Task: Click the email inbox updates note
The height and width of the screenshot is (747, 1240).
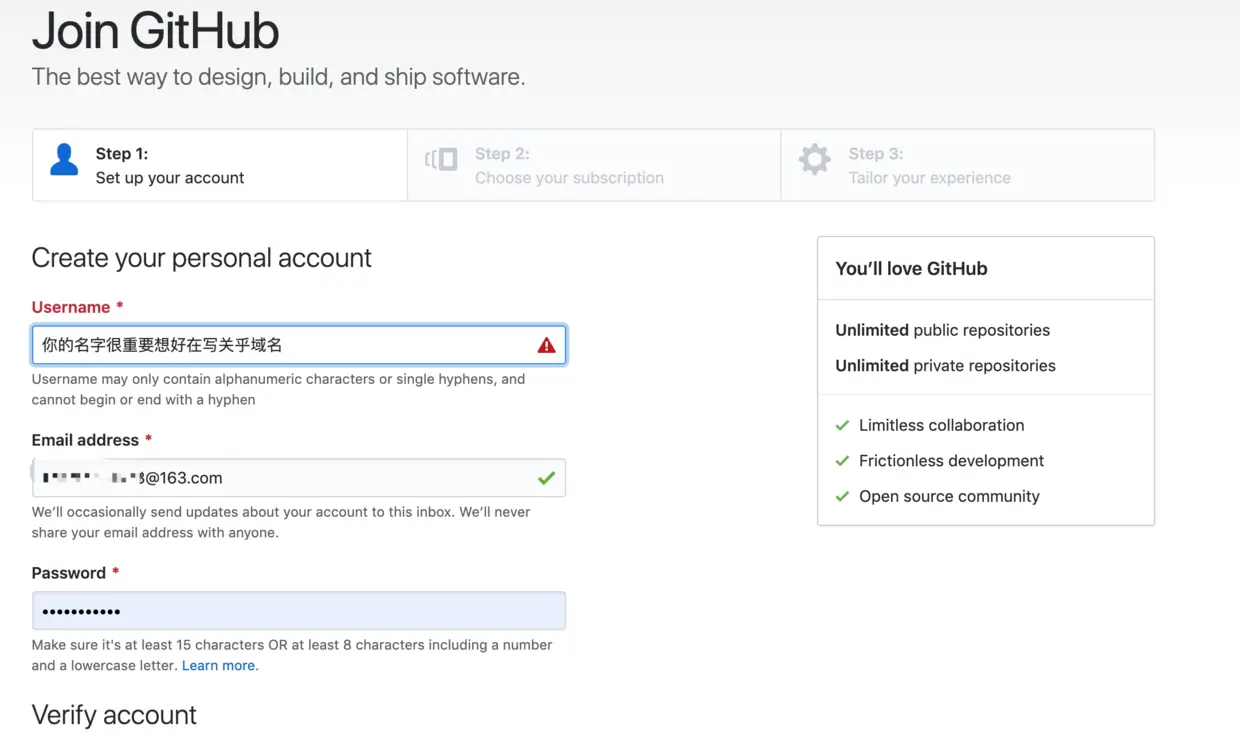Action: (281, 522)
